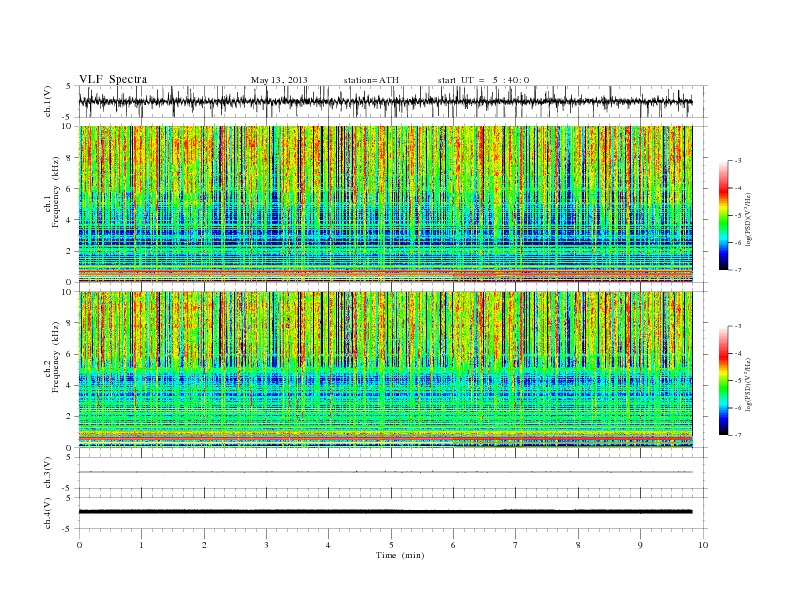Click the "3" minute tick label

click(x=266, y=545)
